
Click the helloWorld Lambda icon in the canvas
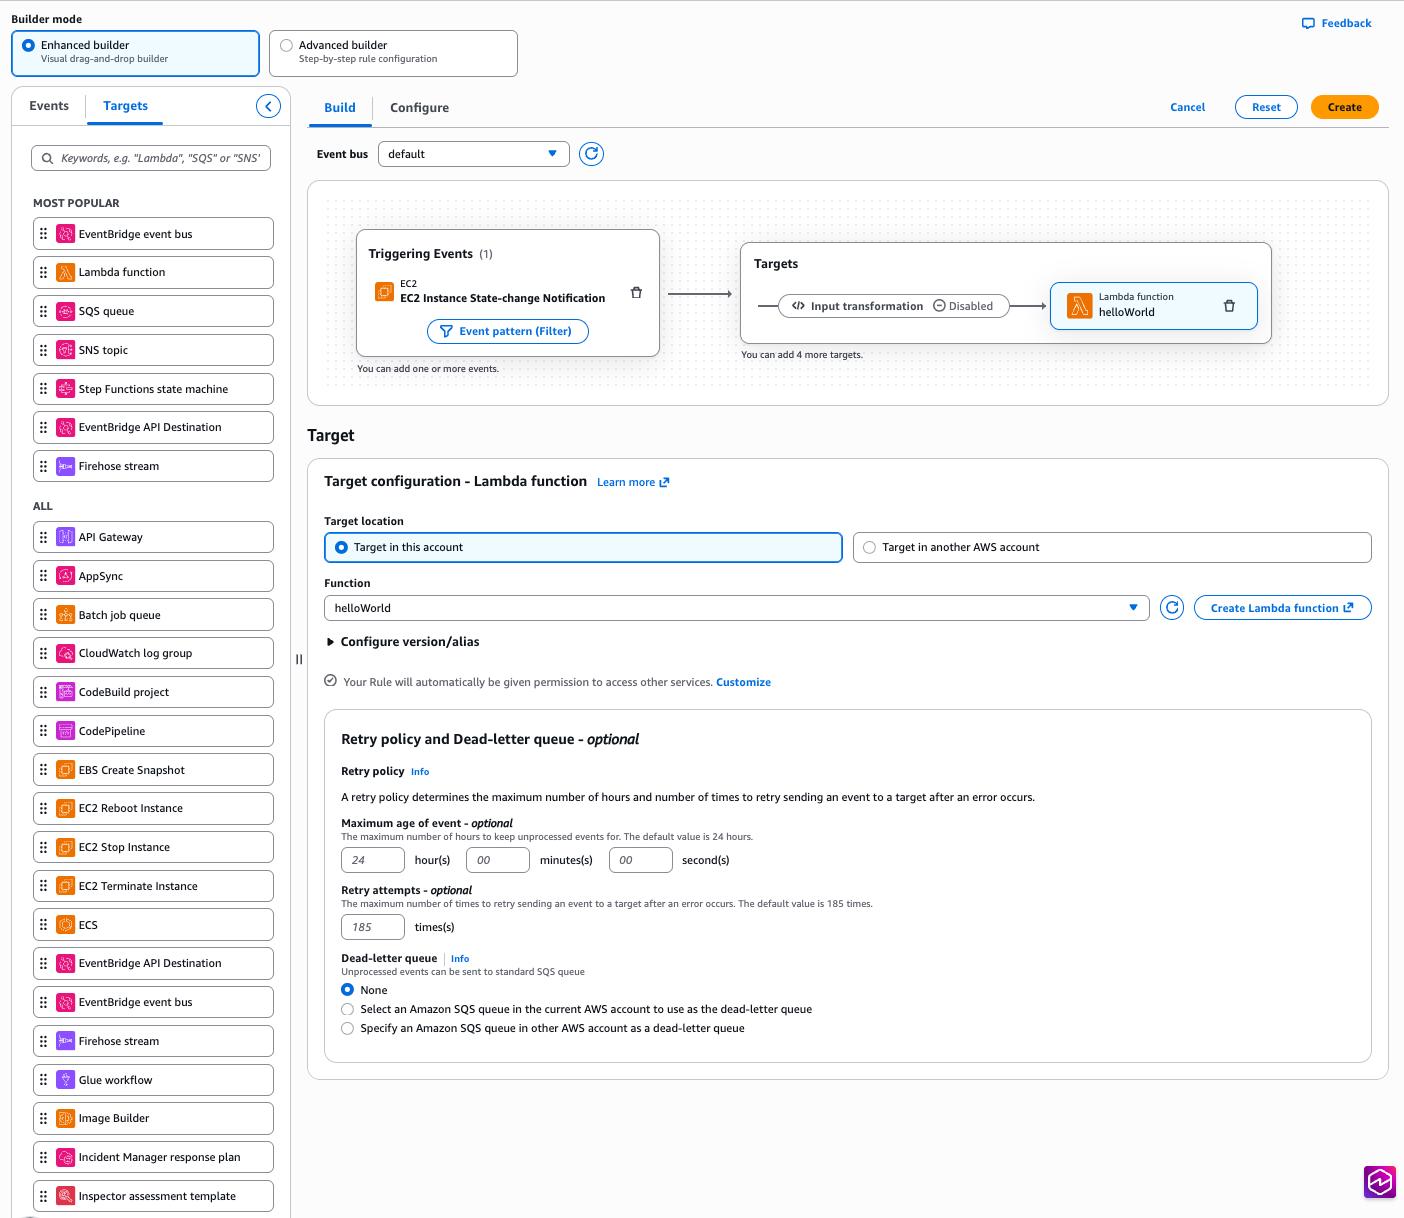coord(1079,306)
